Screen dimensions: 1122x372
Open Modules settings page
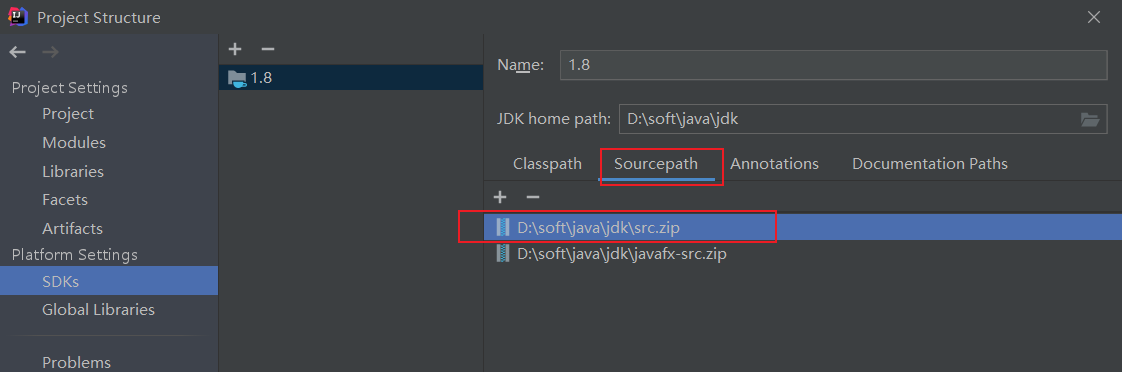(74, 142)
